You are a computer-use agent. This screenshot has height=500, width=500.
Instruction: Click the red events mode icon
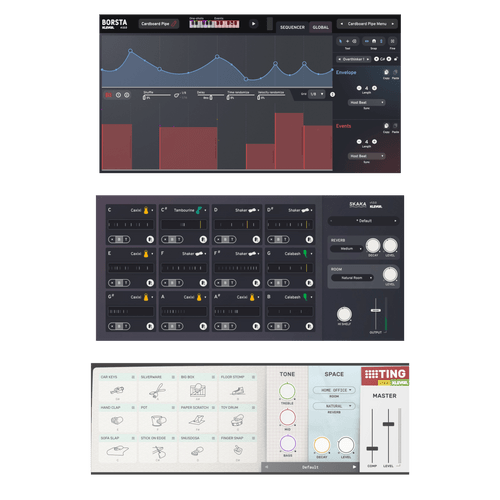click(x=108, y=95)
